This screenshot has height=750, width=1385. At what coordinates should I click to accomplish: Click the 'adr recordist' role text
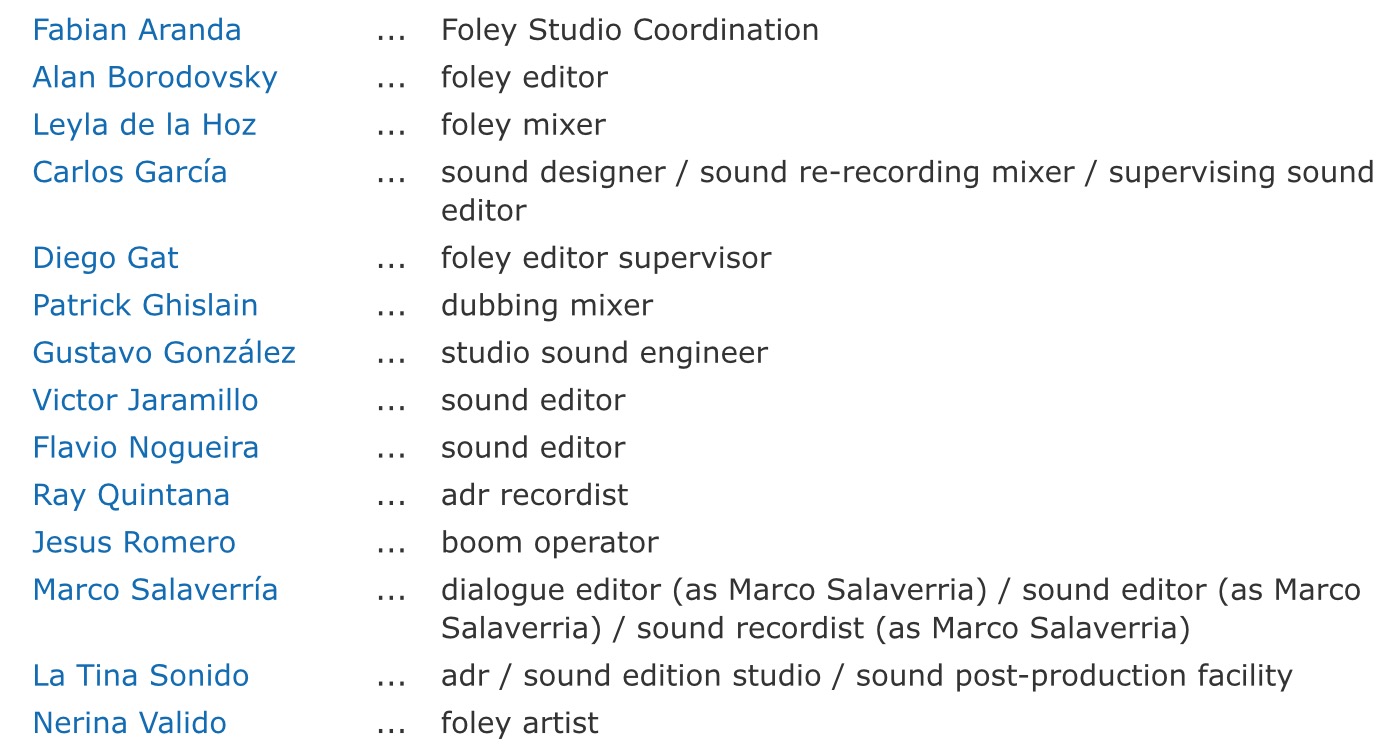(534, 495)
